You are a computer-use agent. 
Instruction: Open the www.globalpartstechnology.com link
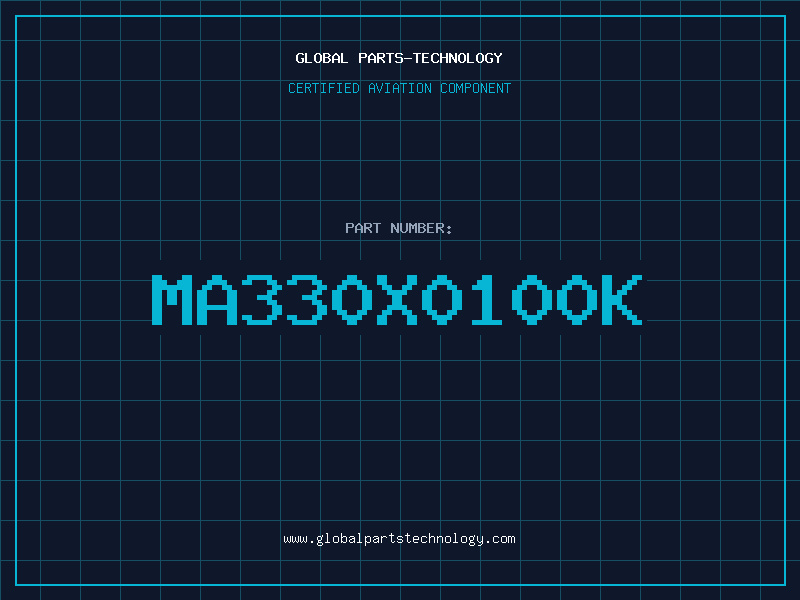coord(399,539)
